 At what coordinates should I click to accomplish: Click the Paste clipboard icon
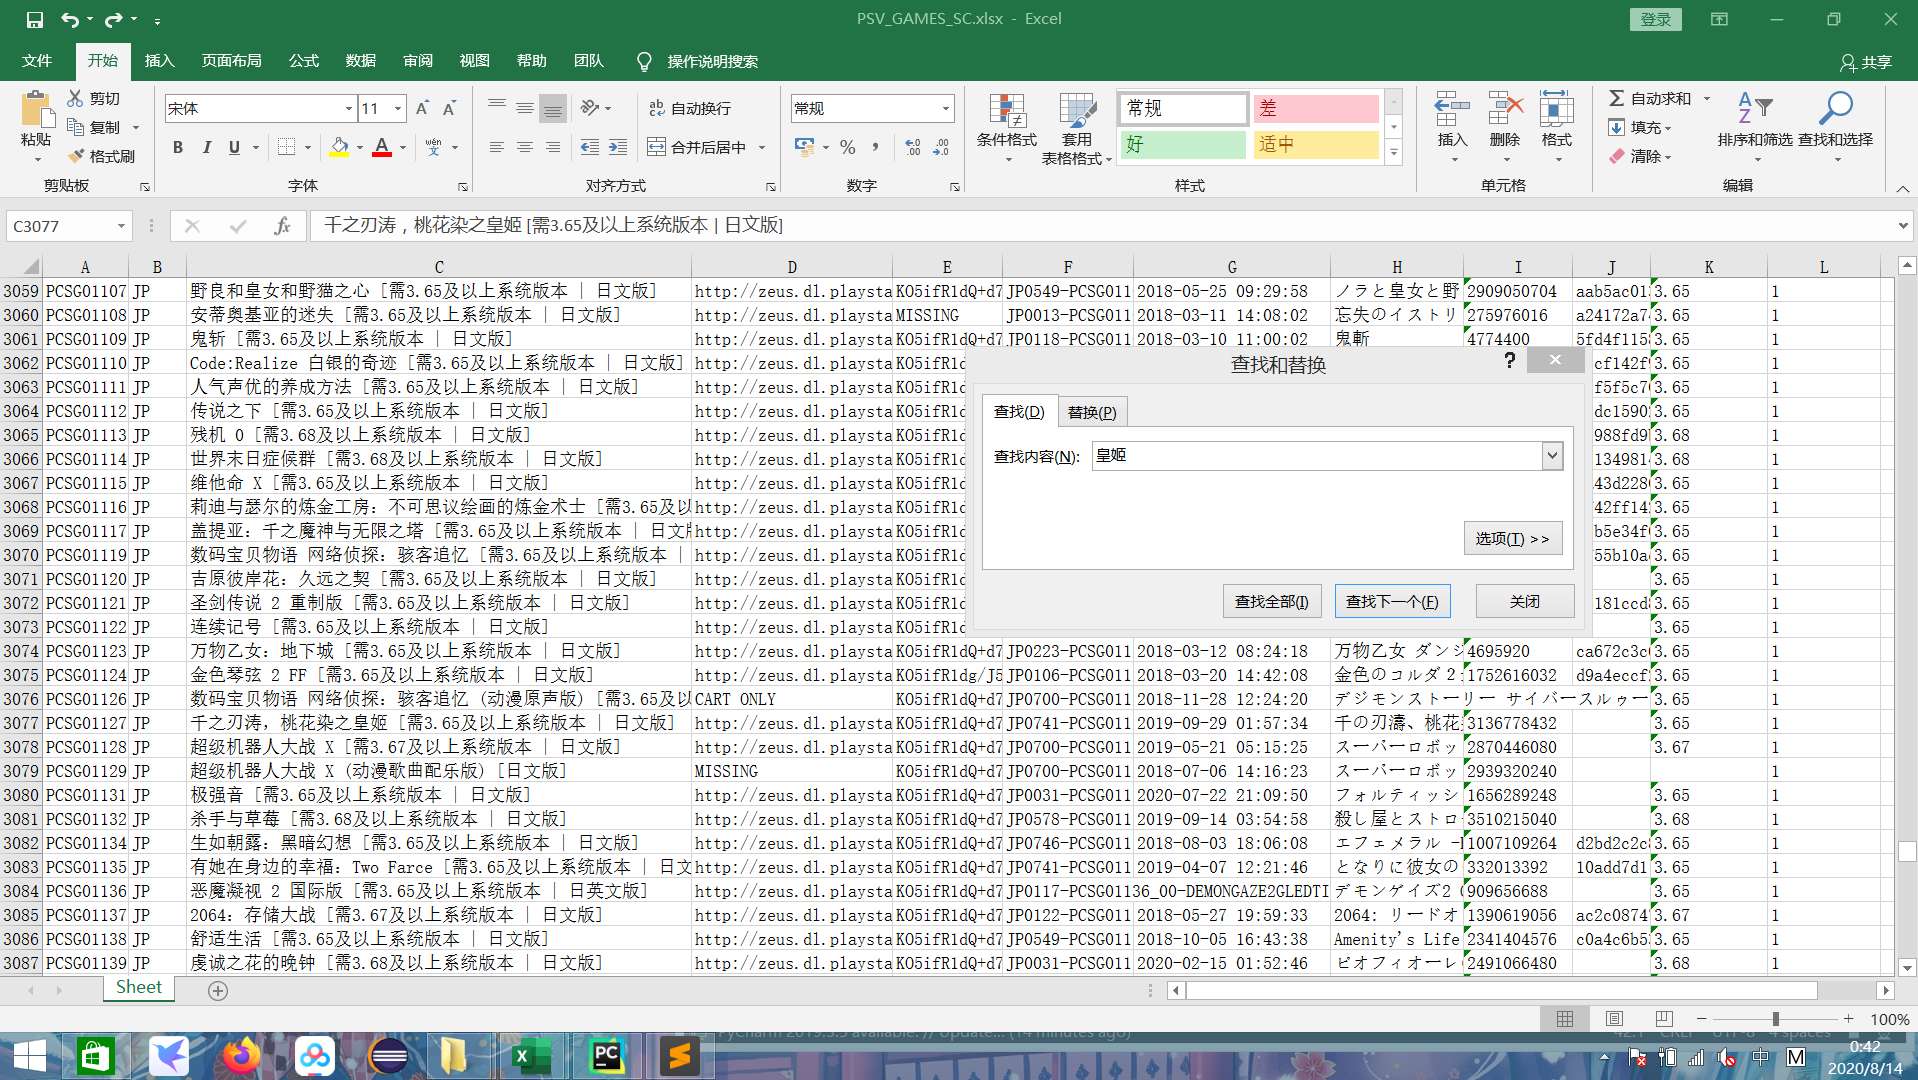36,110
